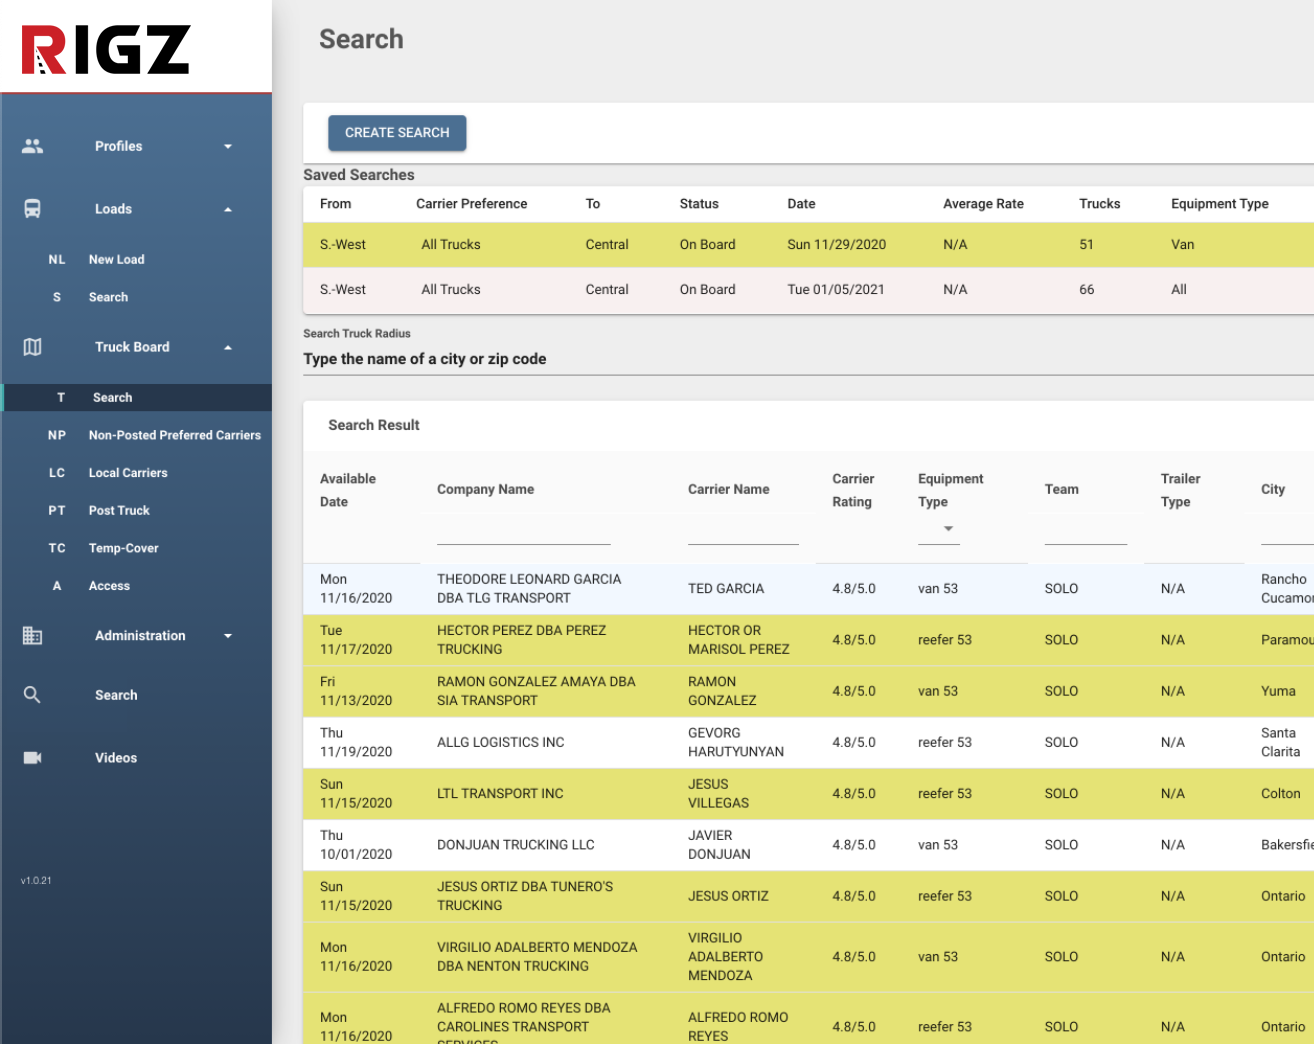1314x1044 pixels.
Task: Click the v1.0.21 version label
Action: [x=36, y=880]
